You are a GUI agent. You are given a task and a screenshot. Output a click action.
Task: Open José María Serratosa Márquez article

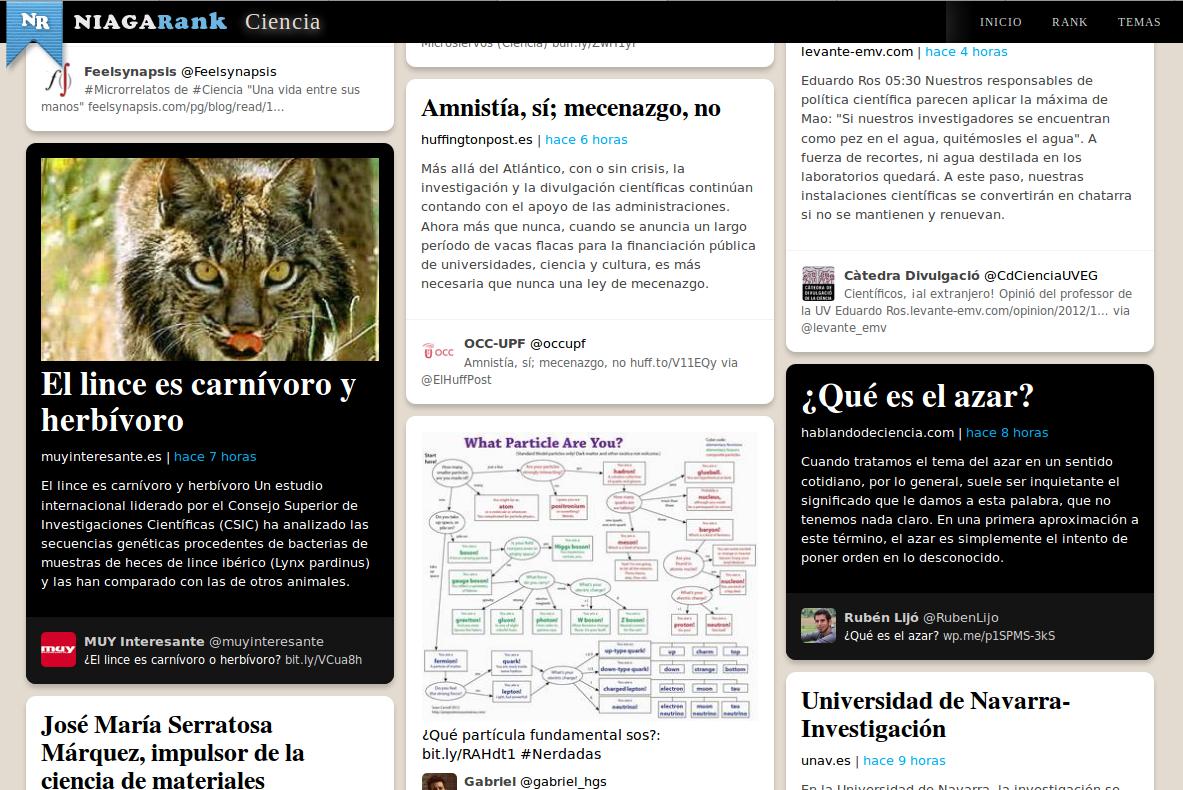coord(172,751)
